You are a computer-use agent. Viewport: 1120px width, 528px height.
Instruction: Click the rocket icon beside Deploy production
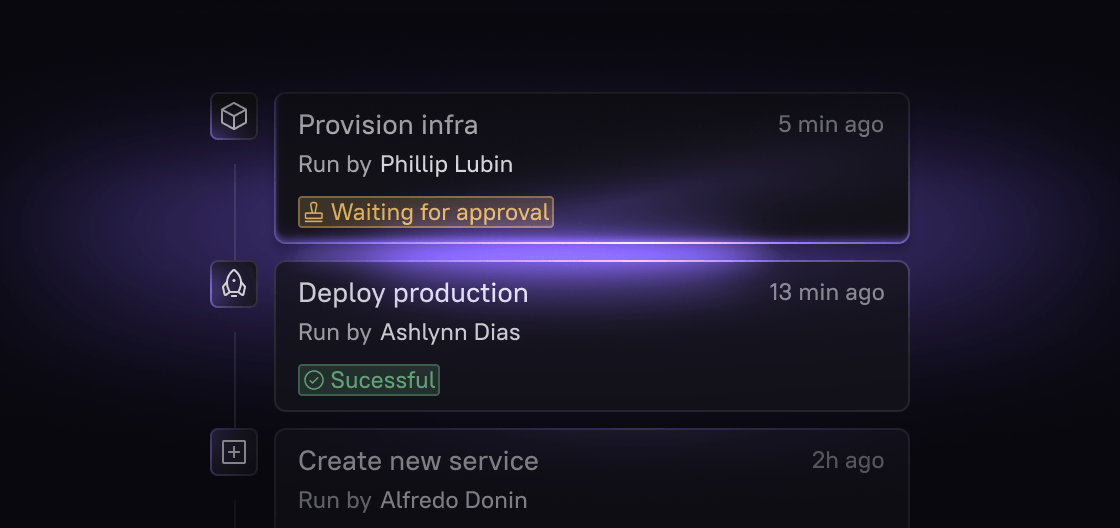[x=234, y=285]
